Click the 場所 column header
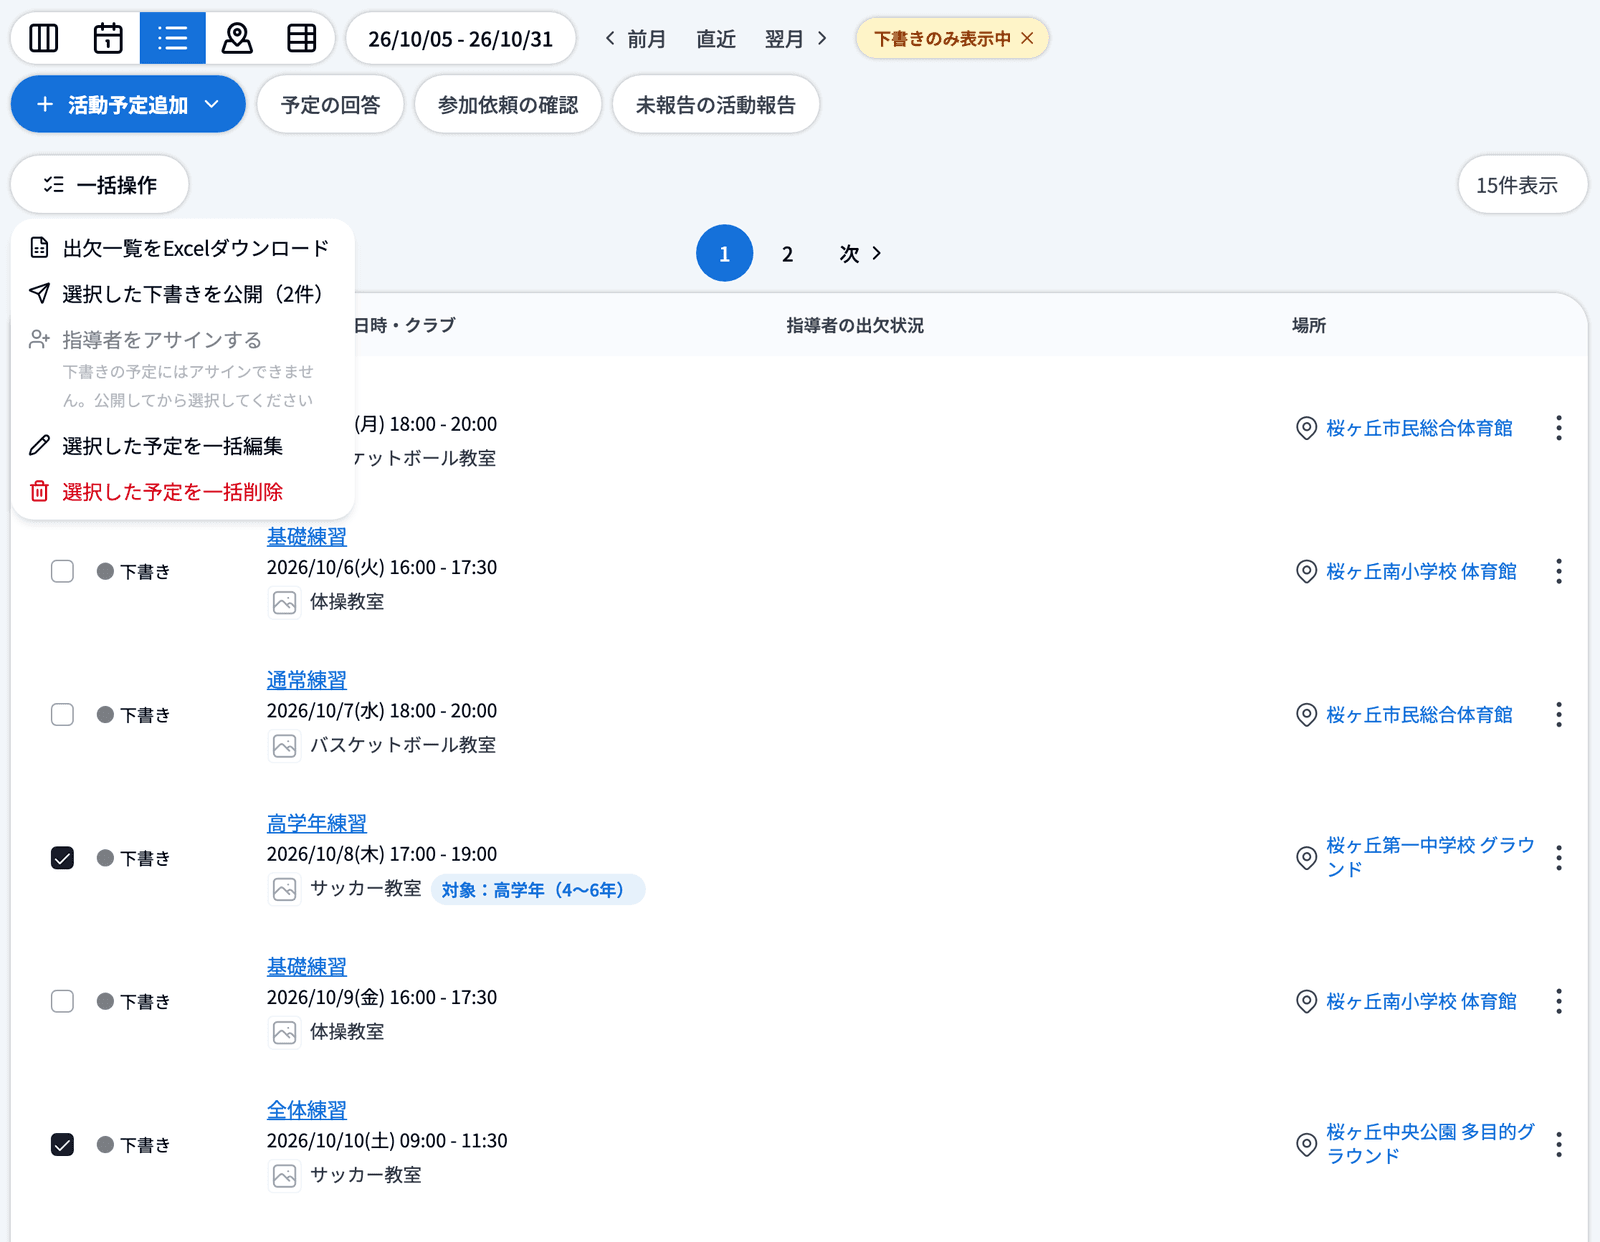1600x1242 pixels. pyautogui.click(x=1309, y=325)
